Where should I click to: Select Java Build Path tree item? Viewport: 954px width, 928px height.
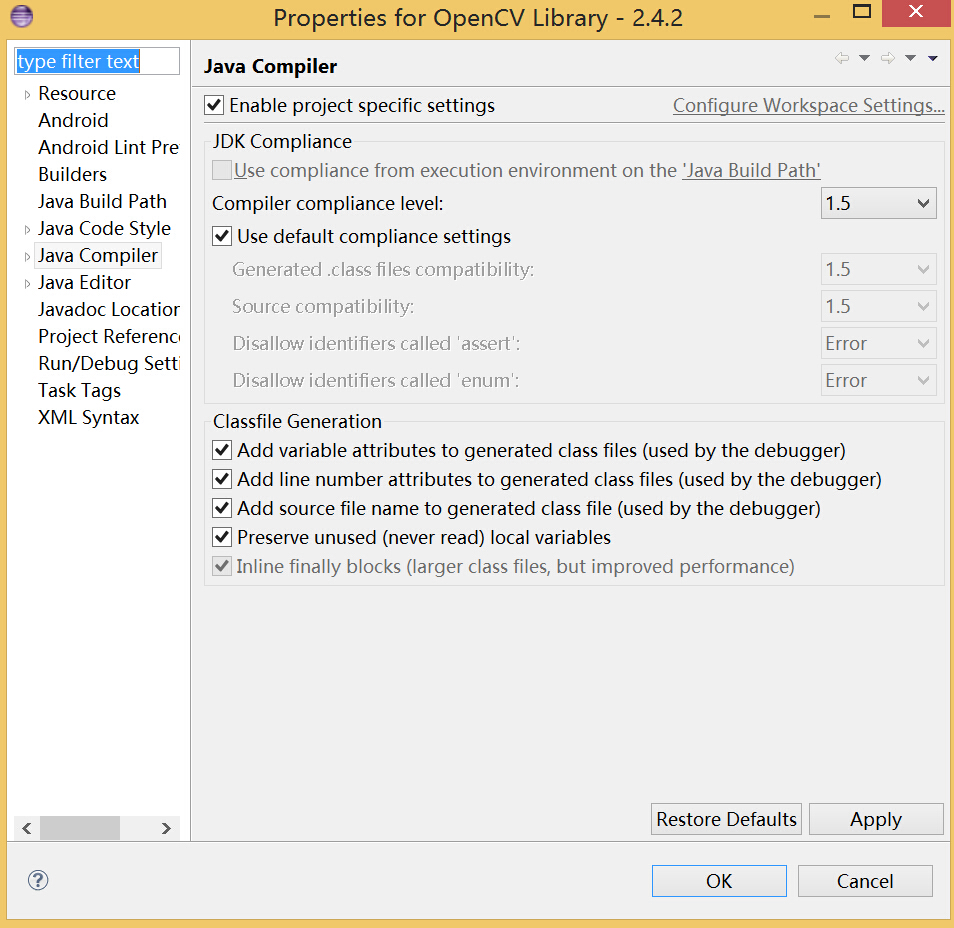click(x=102, y=201)
